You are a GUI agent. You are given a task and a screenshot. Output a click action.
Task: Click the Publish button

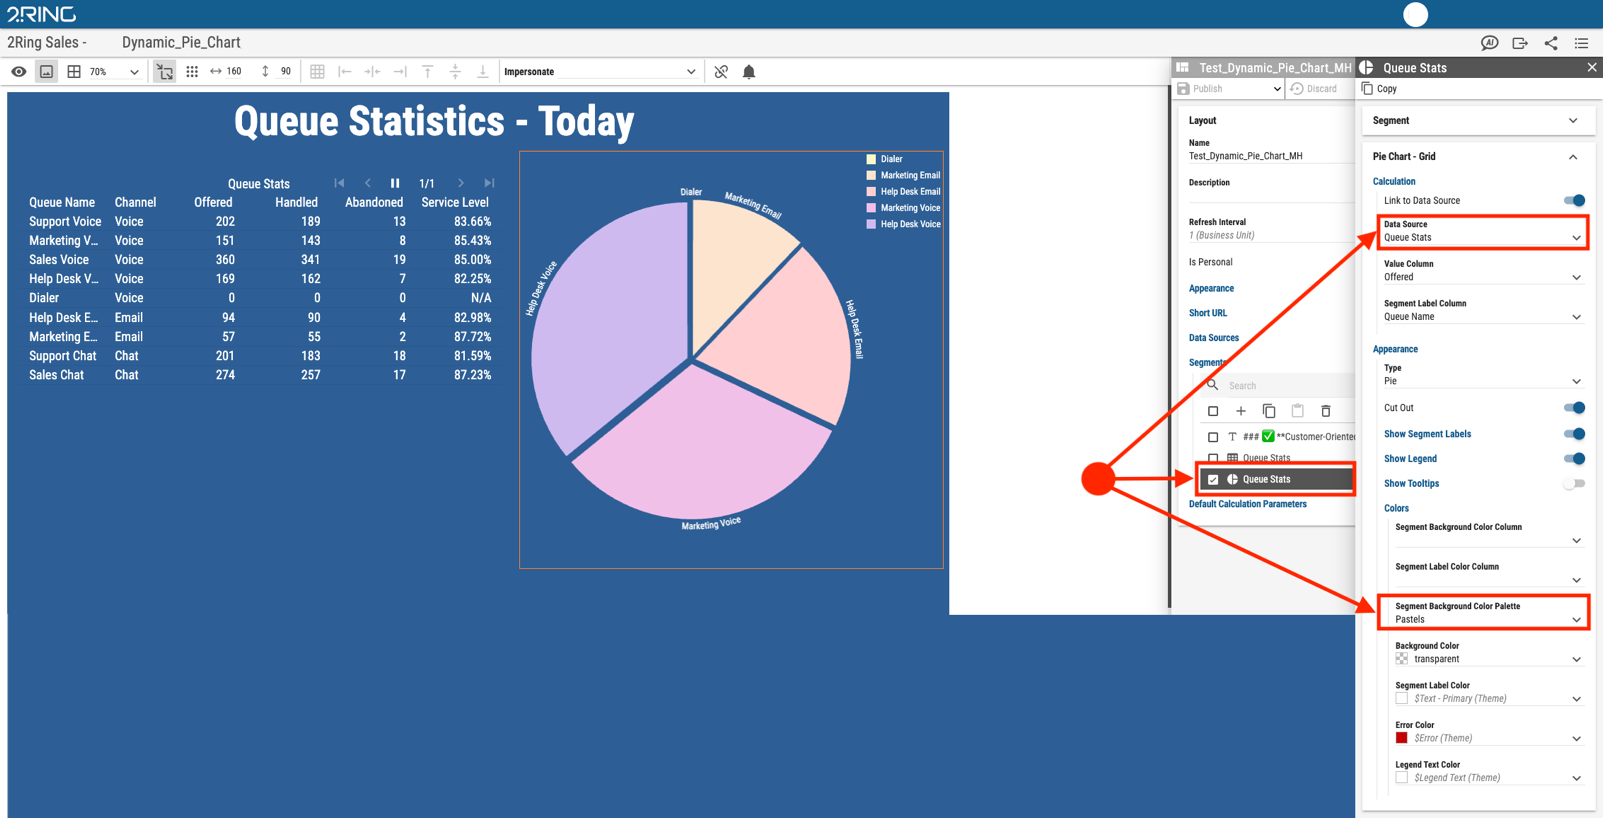point(1229,89)
